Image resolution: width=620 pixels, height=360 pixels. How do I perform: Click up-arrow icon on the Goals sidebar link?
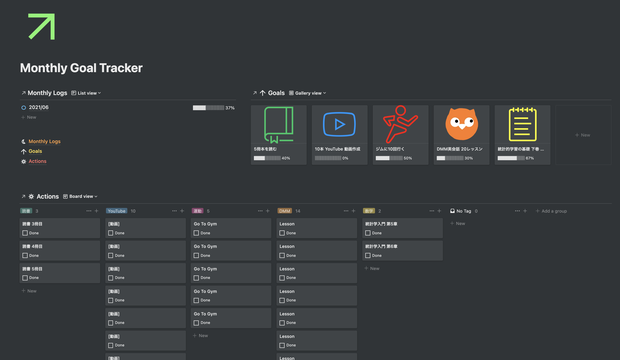pyautogui.click(x=23, y=152)
